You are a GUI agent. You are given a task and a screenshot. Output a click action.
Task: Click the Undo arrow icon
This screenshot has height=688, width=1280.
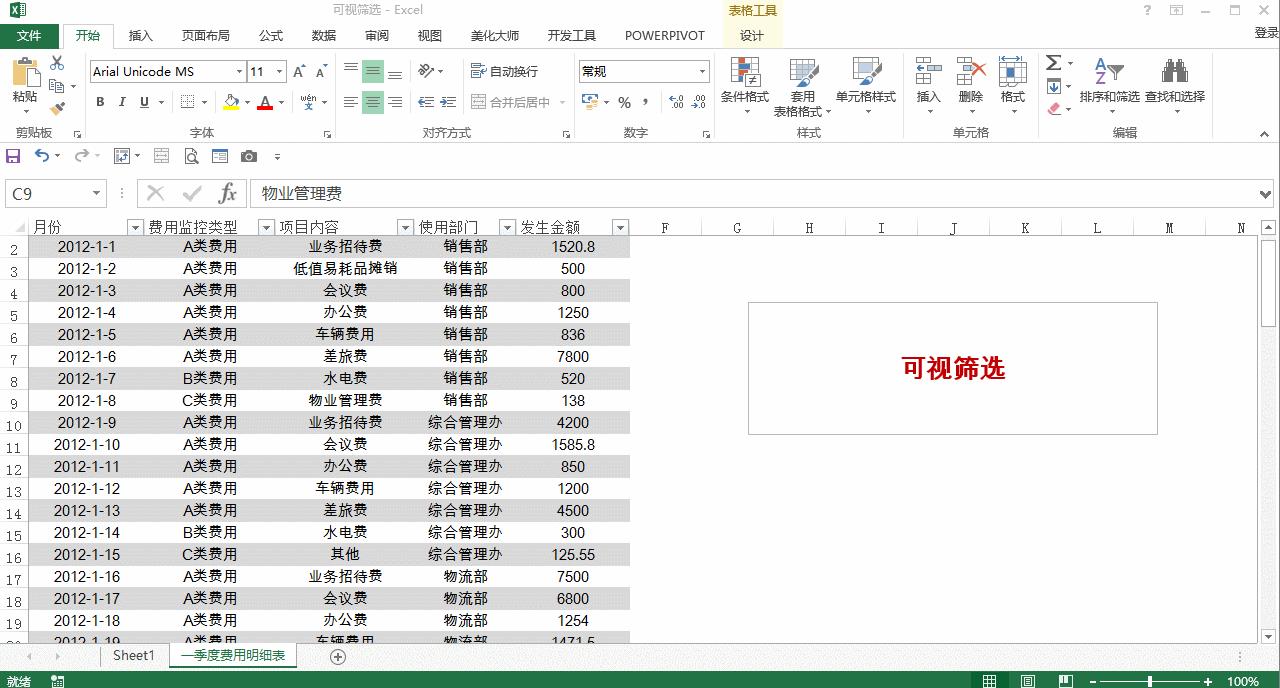(42, 156)
